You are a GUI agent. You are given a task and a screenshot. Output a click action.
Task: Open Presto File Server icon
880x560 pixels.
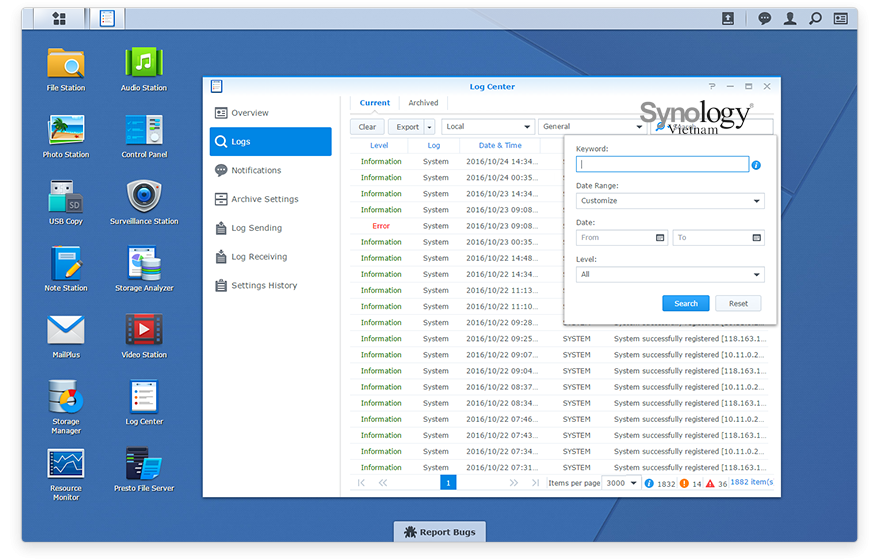pyautogui.click(x=144, y=464)
